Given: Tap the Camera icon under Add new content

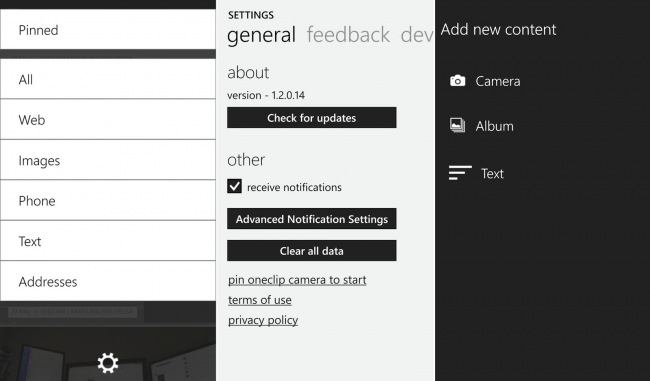Looking at the screenshot, I should coord(458,80).
